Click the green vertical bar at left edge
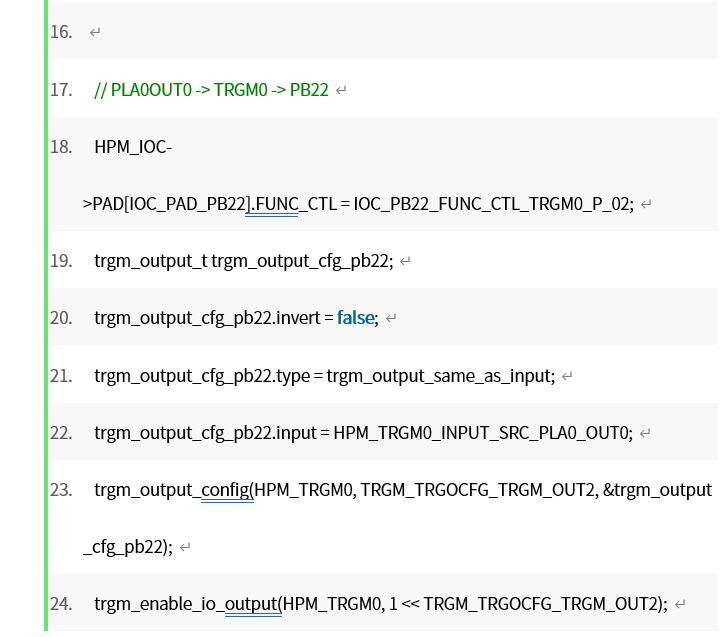726x637 pixels. (x=46, y=315)
